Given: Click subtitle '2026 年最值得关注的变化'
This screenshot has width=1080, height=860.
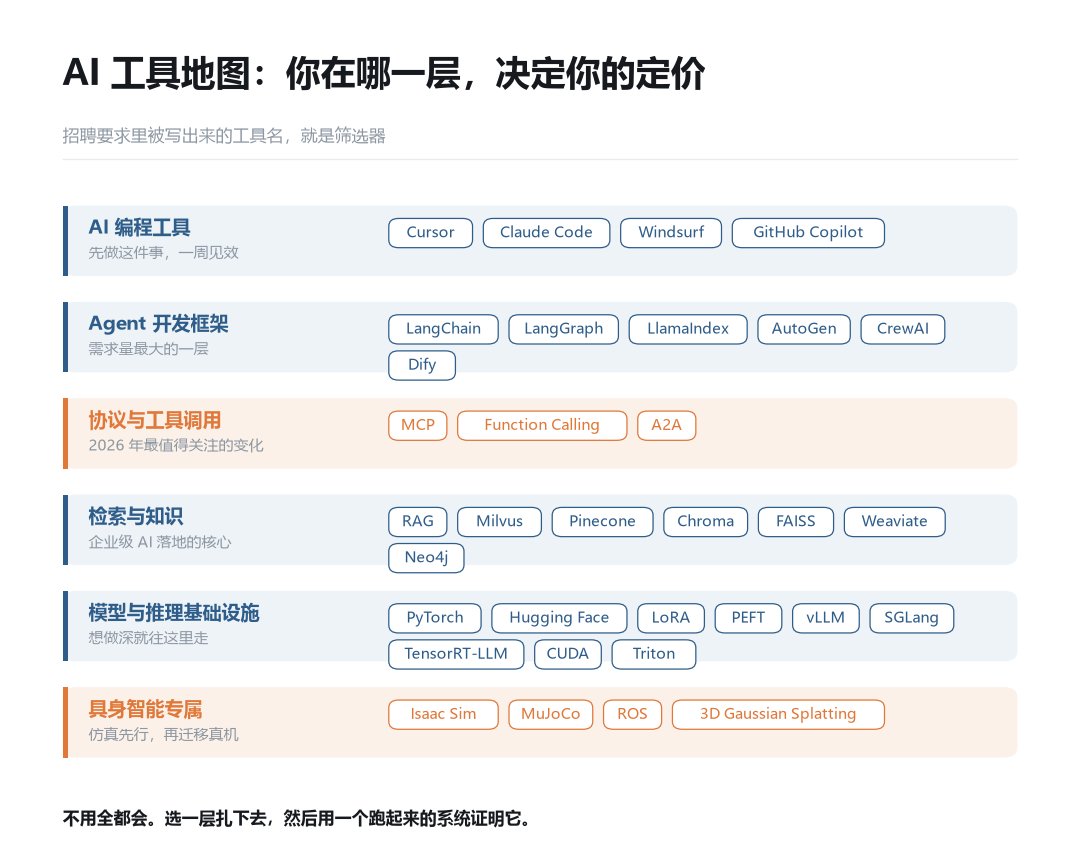Looking at the screenshot, I should [x=176, y=445].
